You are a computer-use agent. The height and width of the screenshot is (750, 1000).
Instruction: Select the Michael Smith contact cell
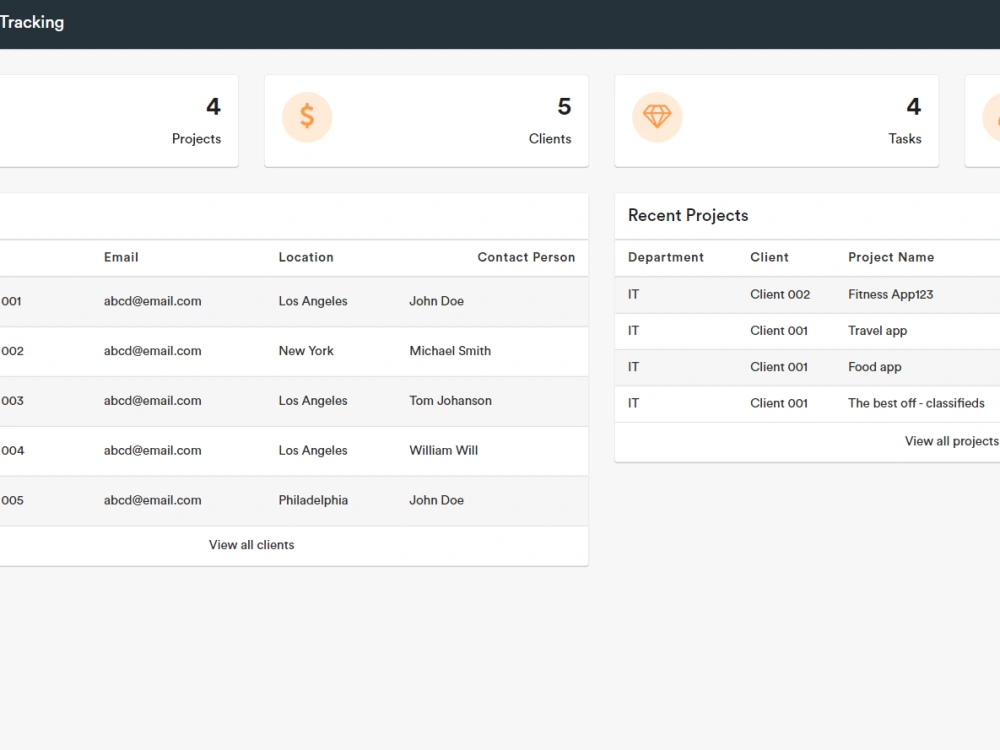pyautogui.click(x=450, y=351)
